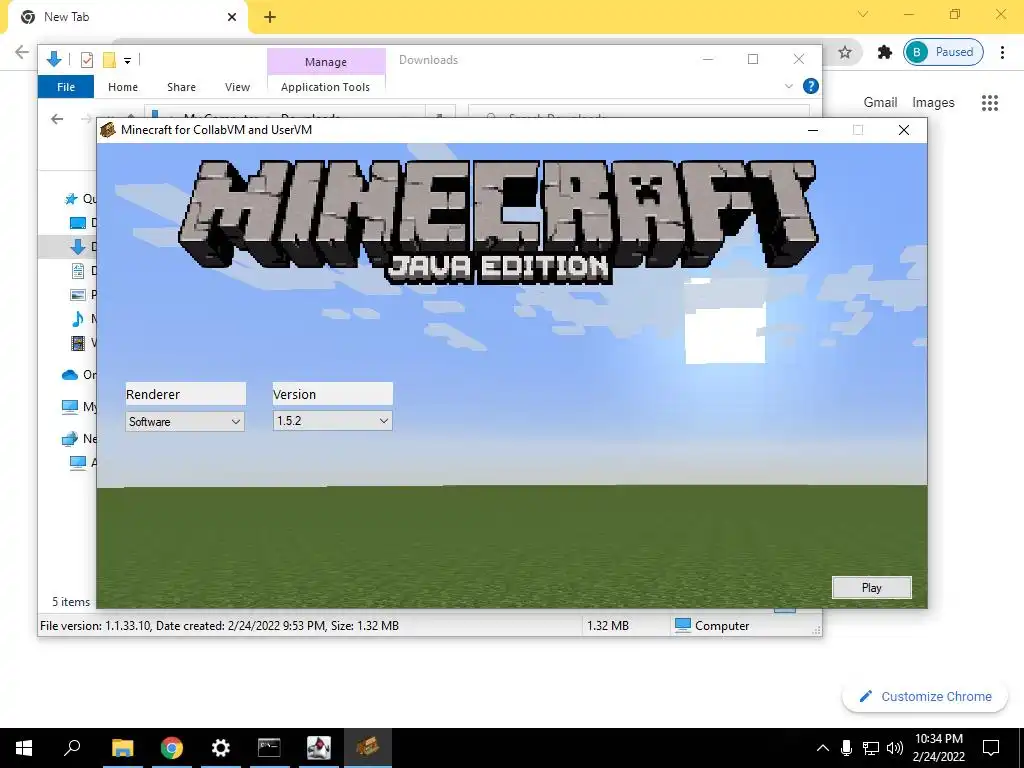
Task: Open Chrome three-dot menu
Action: click(x=1002, y=52)
